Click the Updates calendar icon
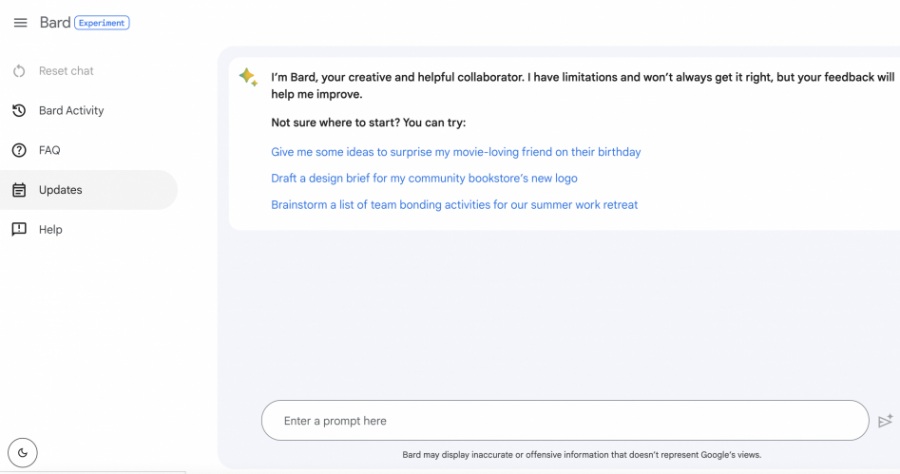Screen dimensions: 900x474 (x=19, y=190)
